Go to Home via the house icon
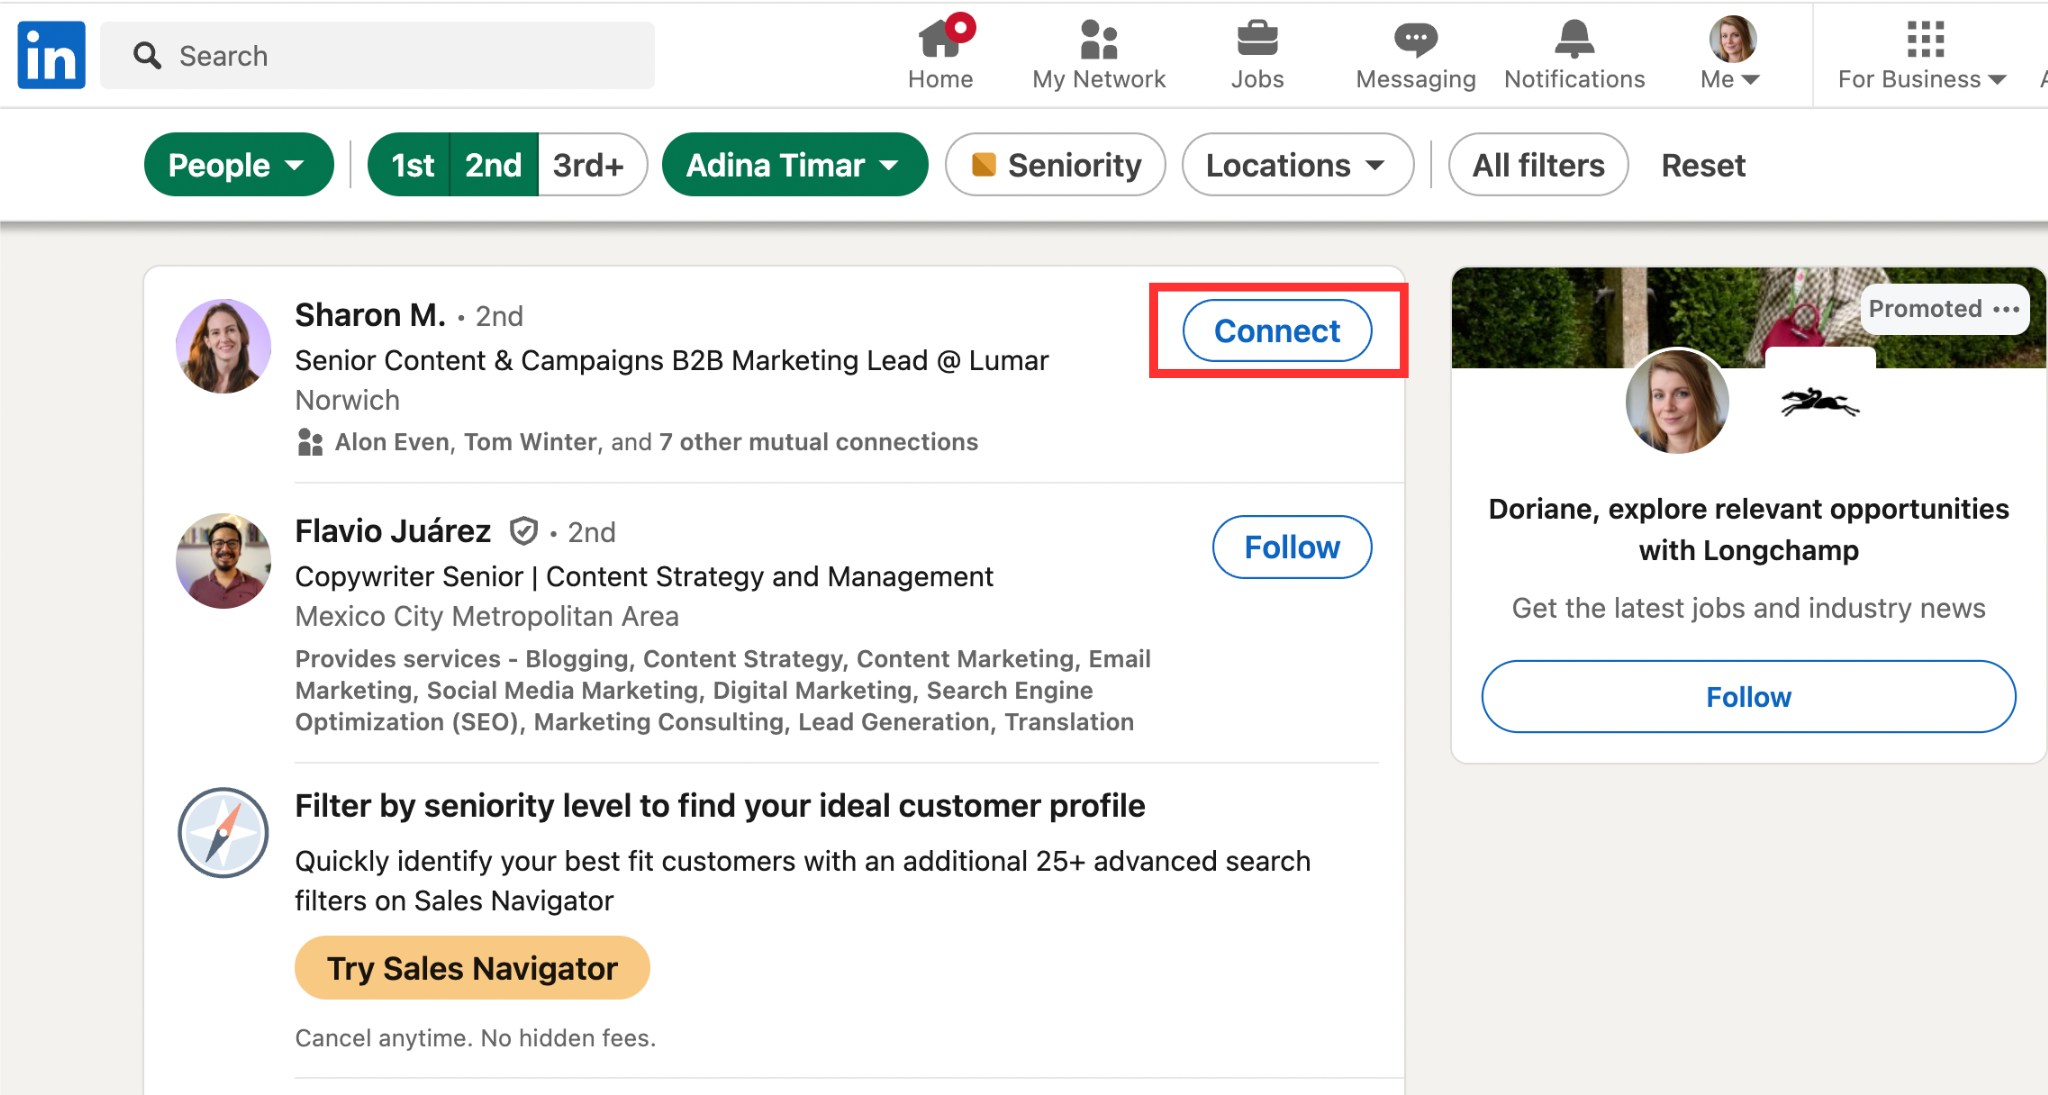2048x1095 pixels. (942, 38)
